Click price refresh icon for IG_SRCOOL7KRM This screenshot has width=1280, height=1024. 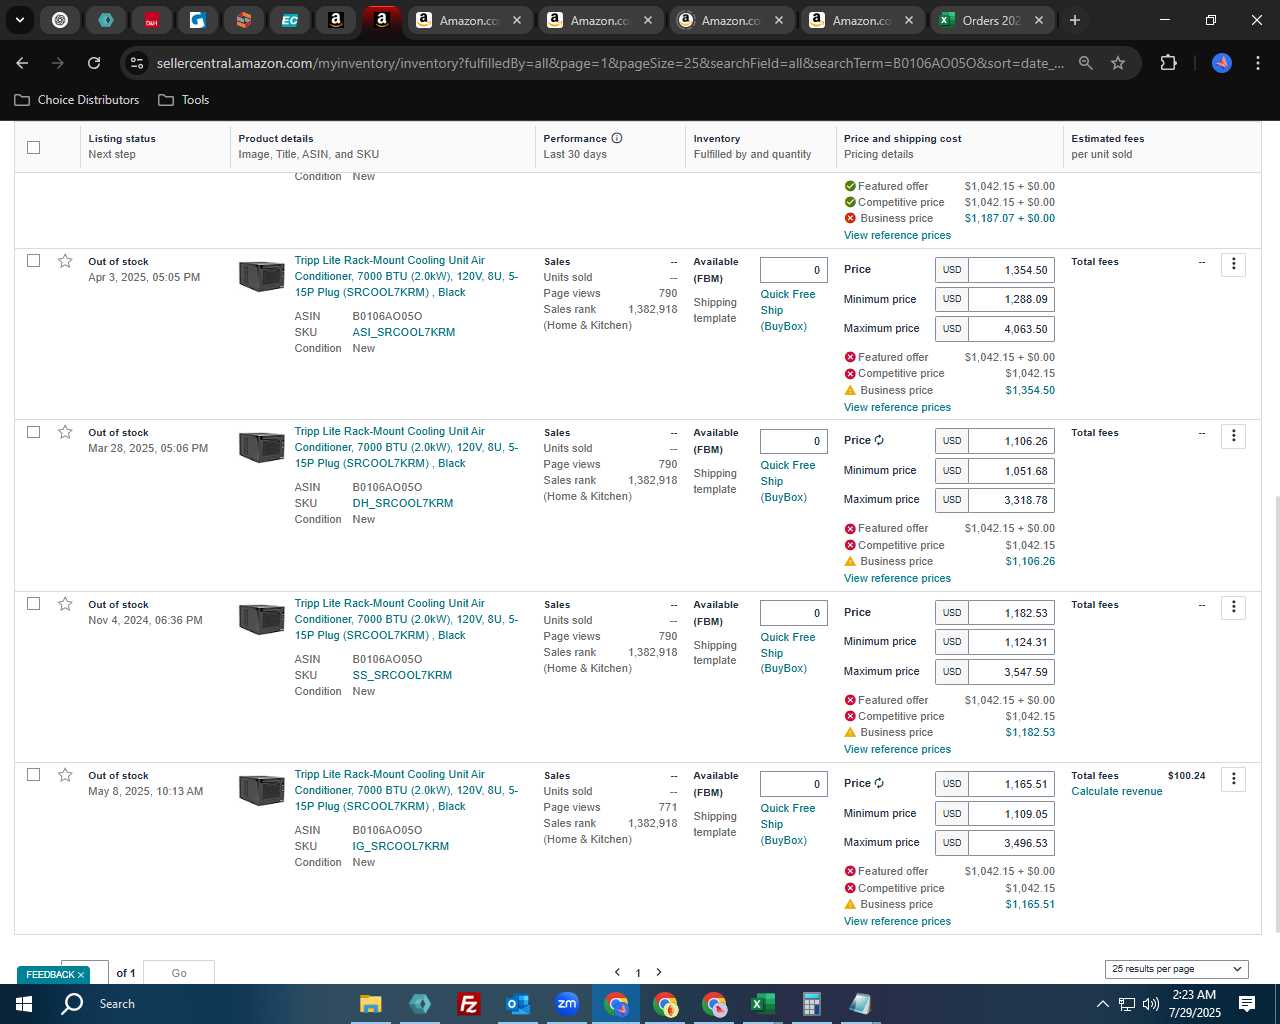(x=879, y=783)
